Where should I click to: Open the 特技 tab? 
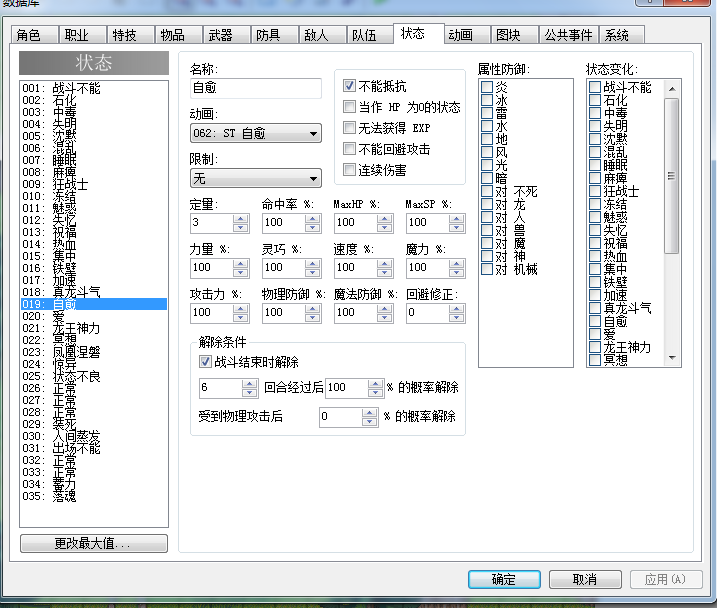[x=130, y=35]
